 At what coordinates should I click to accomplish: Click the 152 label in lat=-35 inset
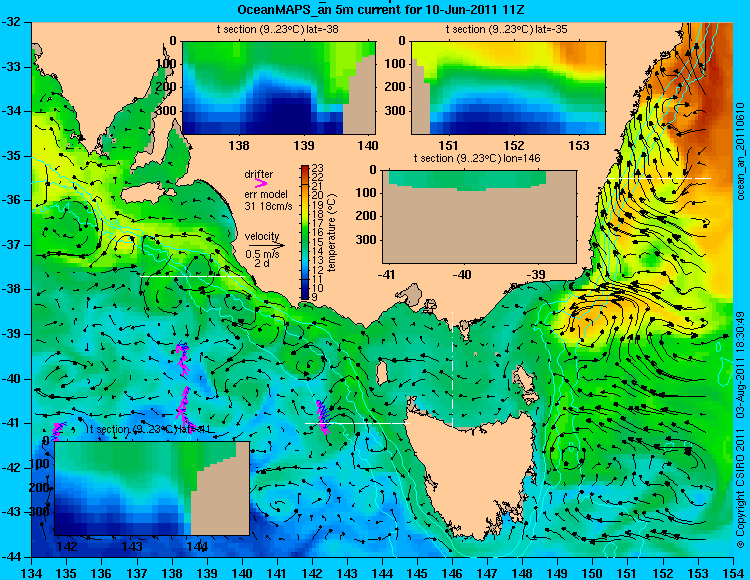tap(514, 145)
